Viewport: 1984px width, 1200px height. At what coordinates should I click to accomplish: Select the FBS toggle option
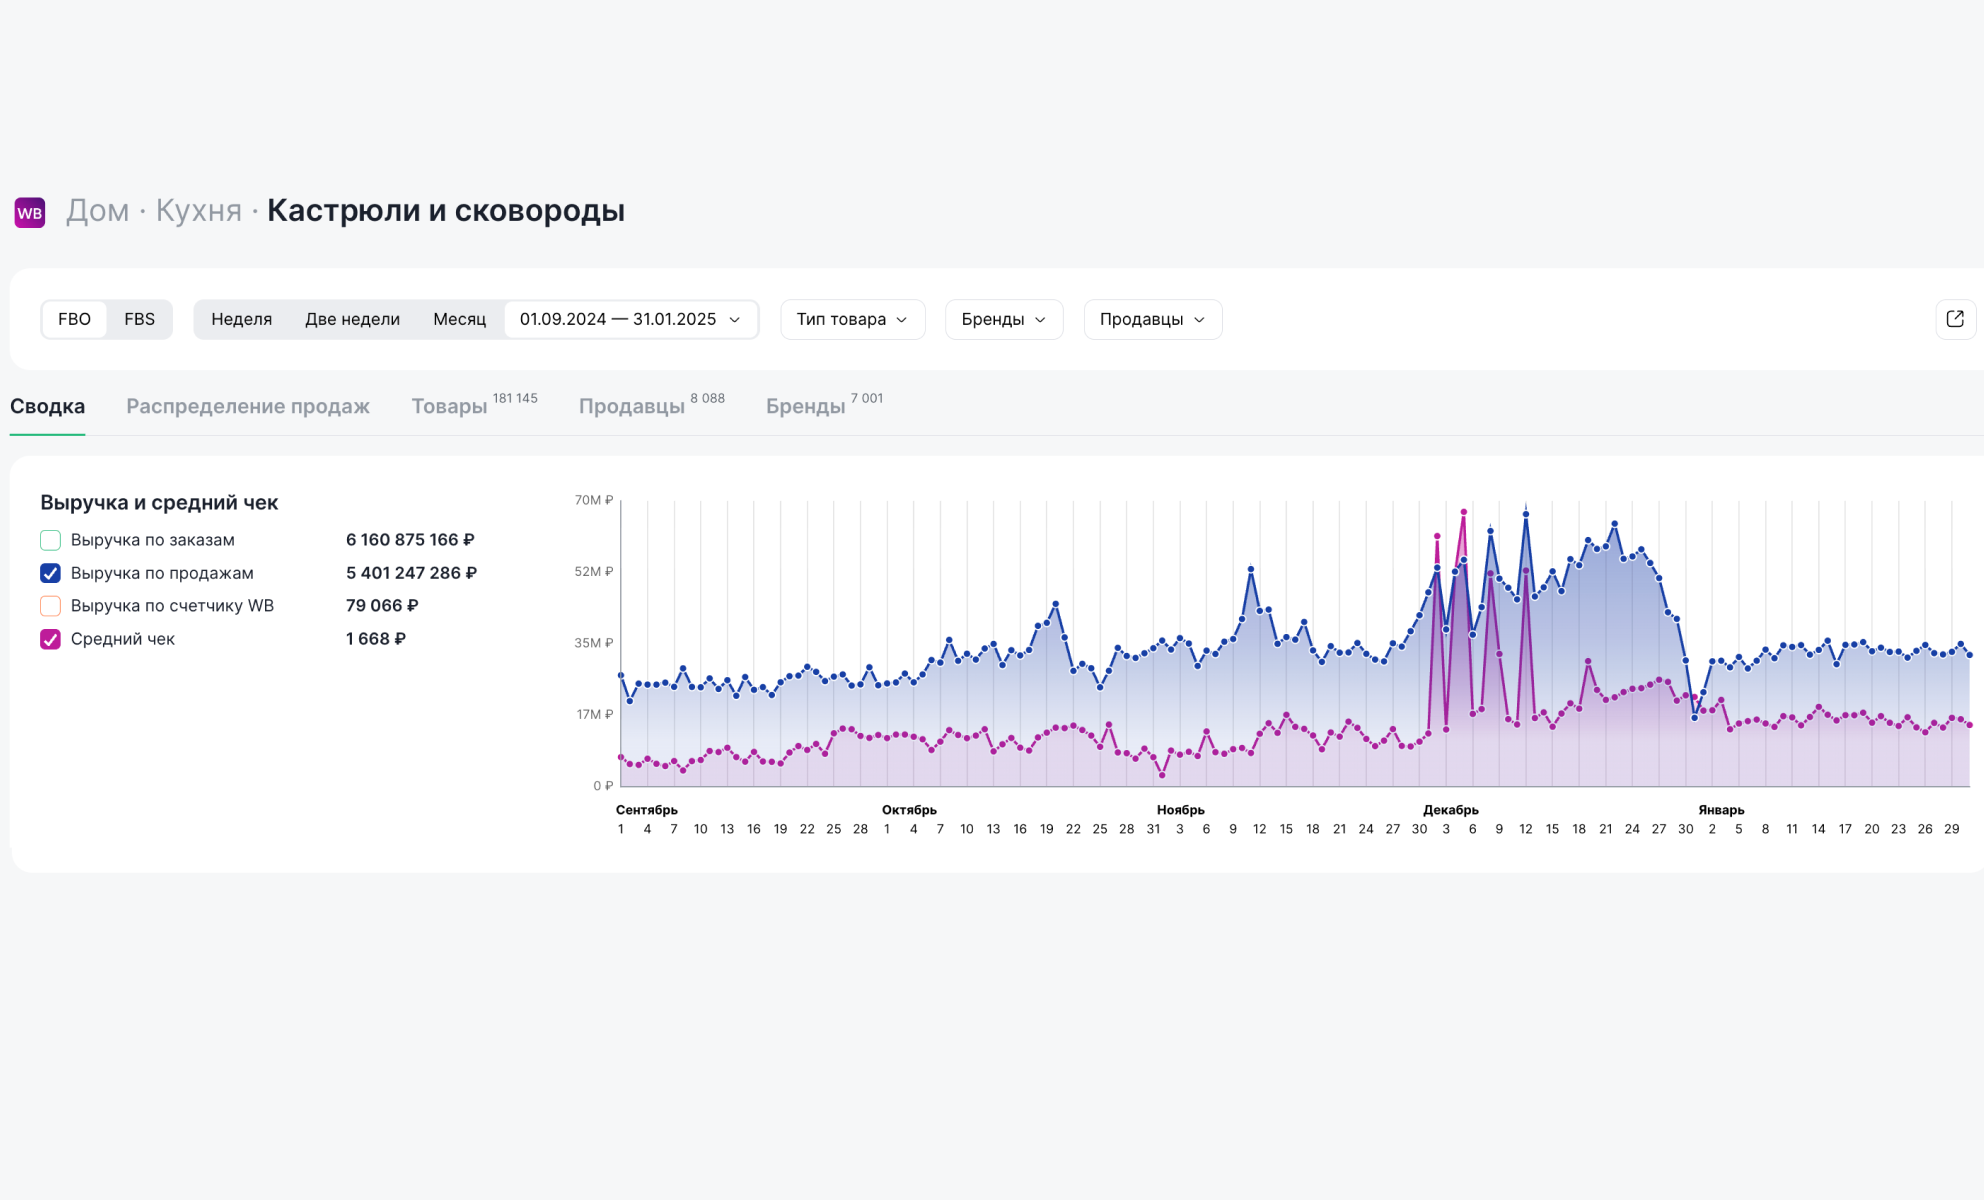click(x=139, y=319)
